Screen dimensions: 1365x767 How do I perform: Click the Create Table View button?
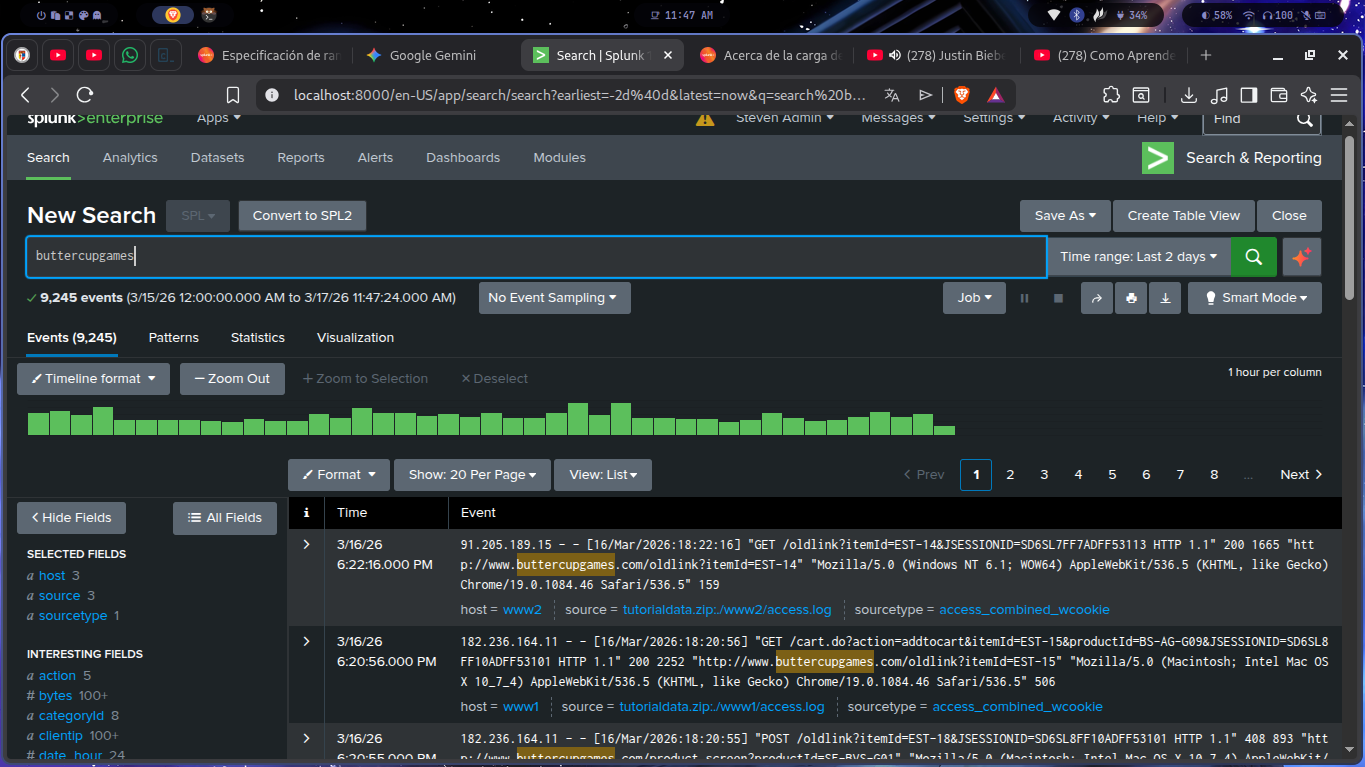(x=1183, y=216)
